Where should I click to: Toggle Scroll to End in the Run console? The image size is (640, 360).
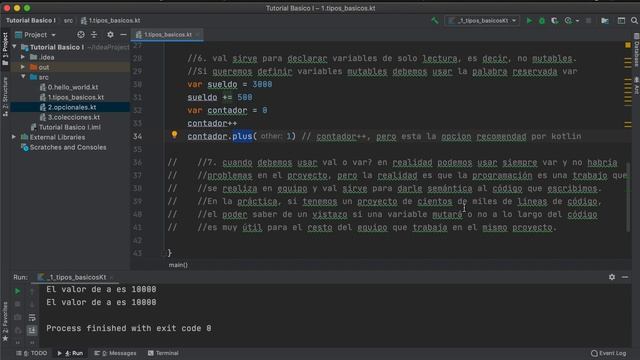tap(32, 330)
